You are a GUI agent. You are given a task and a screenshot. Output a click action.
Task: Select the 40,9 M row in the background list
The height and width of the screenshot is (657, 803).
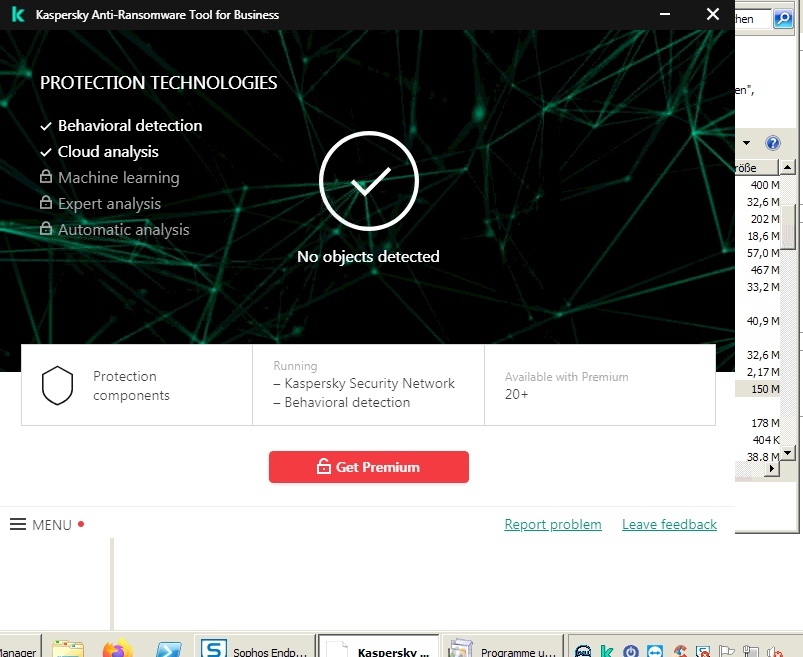click(x=757, y=321)
